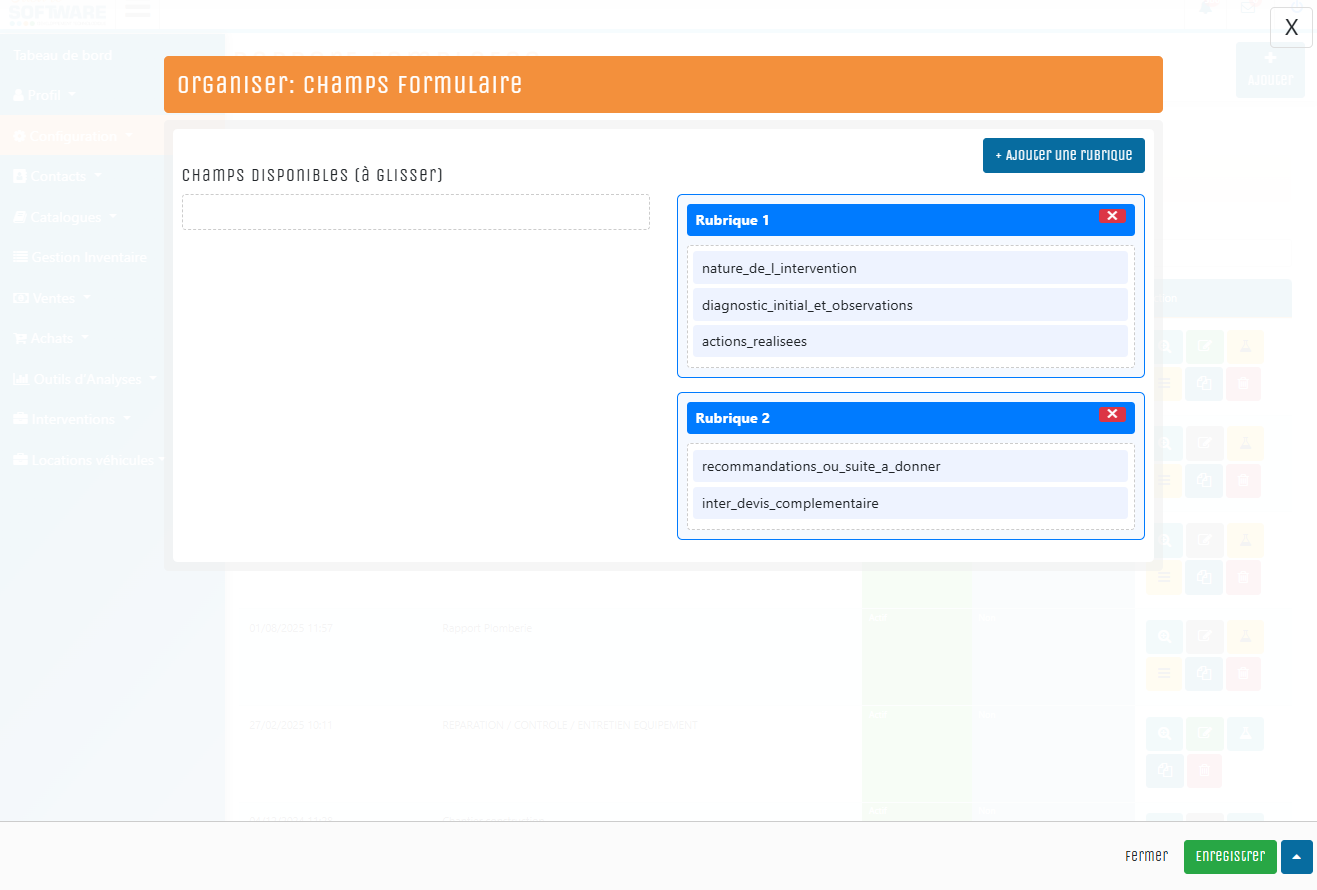Image resolution: width=1317 pixels, height=890 pixels.
Task: Click the Fermer link
Action: coord(1145,857)
